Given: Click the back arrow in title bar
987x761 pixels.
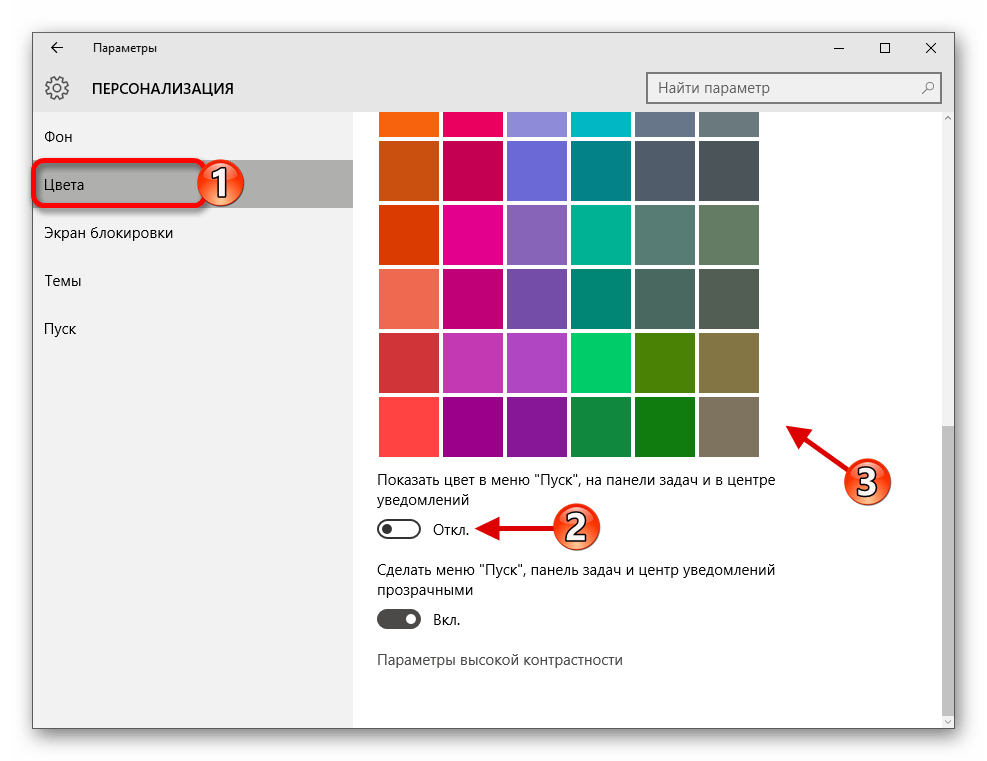Looking at the screenshot, I should point(57,48).
